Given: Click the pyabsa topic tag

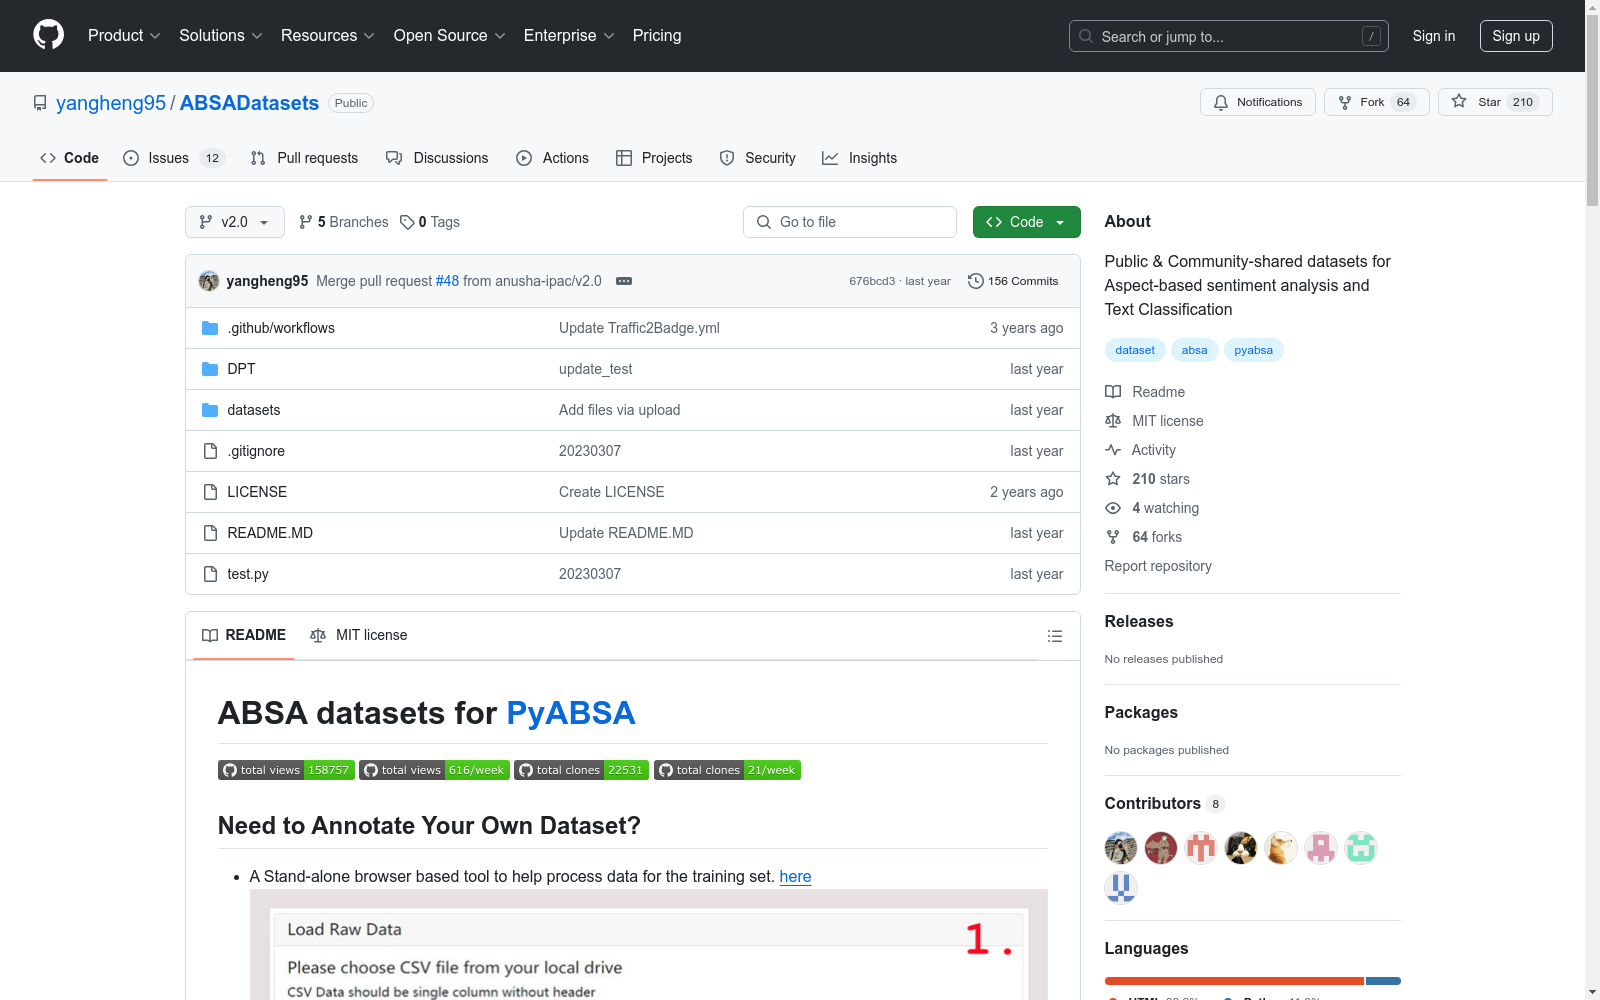Looking at the screenshot, I should click(1253, 350).
